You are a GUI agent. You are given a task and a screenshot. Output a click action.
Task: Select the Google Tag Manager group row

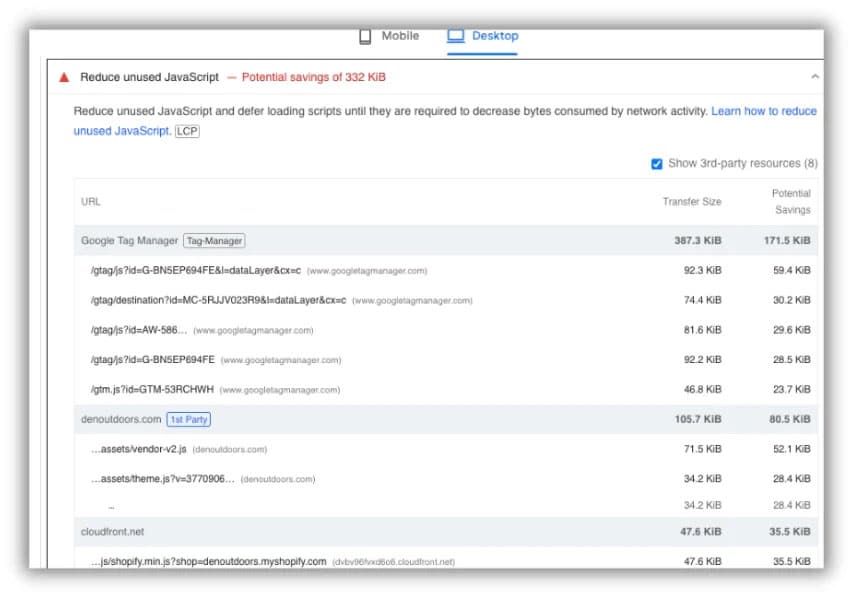446,241
